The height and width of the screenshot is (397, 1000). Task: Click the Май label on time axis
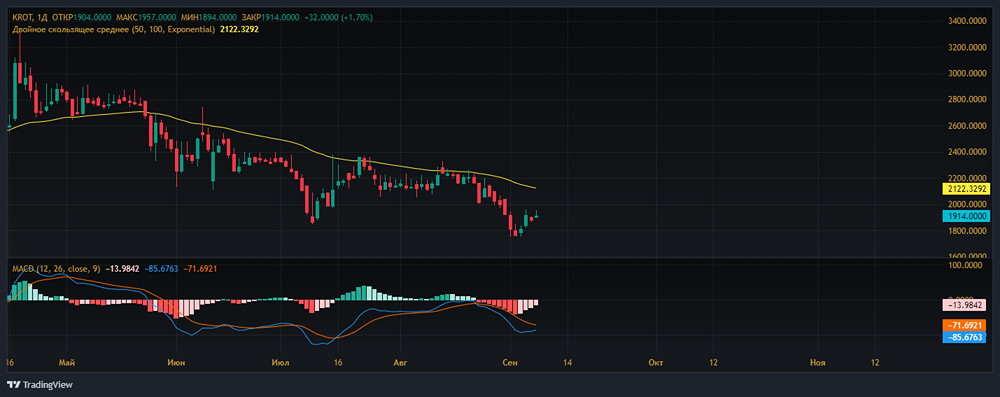pyautogui.click(x=66, y=363)
